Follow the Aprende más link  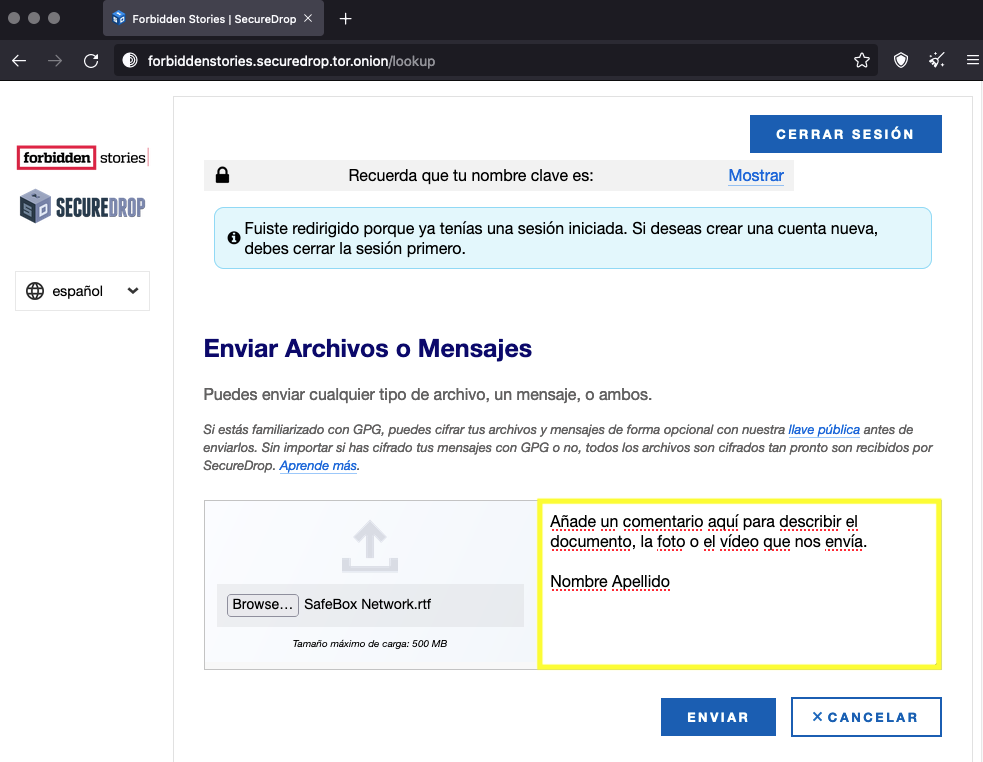[317, 466]
